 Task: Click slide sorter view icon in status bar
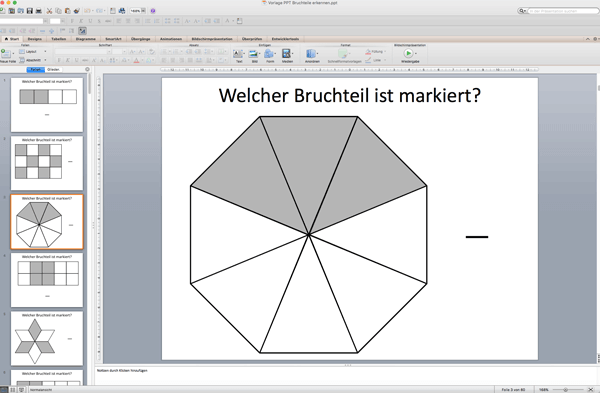click(x=13, y=390)
